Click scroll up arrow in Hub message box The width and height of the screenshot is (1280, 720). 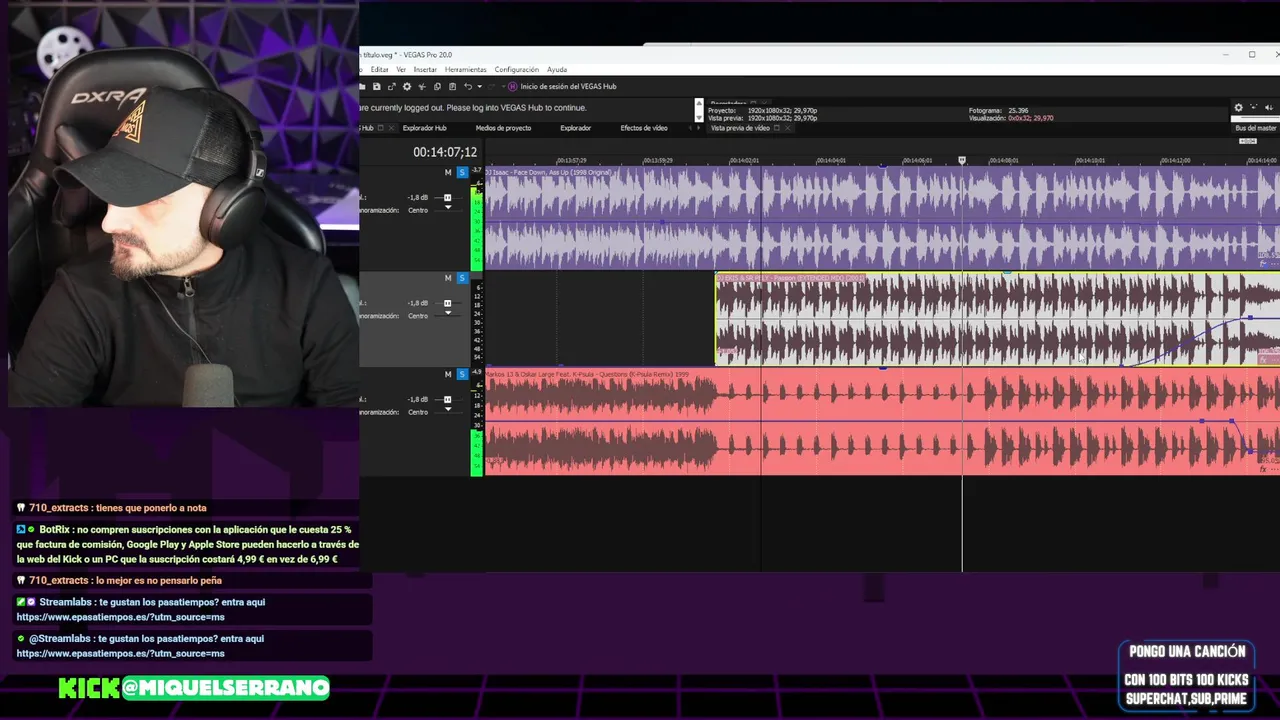coord(699,104)
